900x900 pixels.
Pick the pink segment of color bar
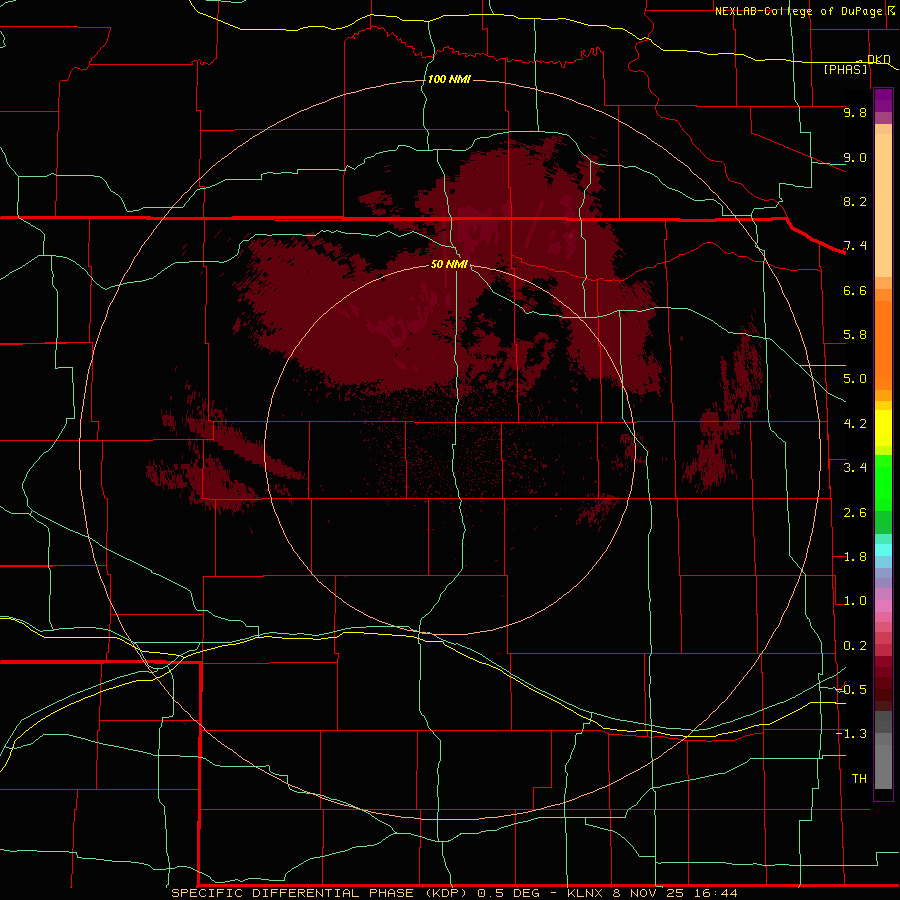[x=883, y=606]
